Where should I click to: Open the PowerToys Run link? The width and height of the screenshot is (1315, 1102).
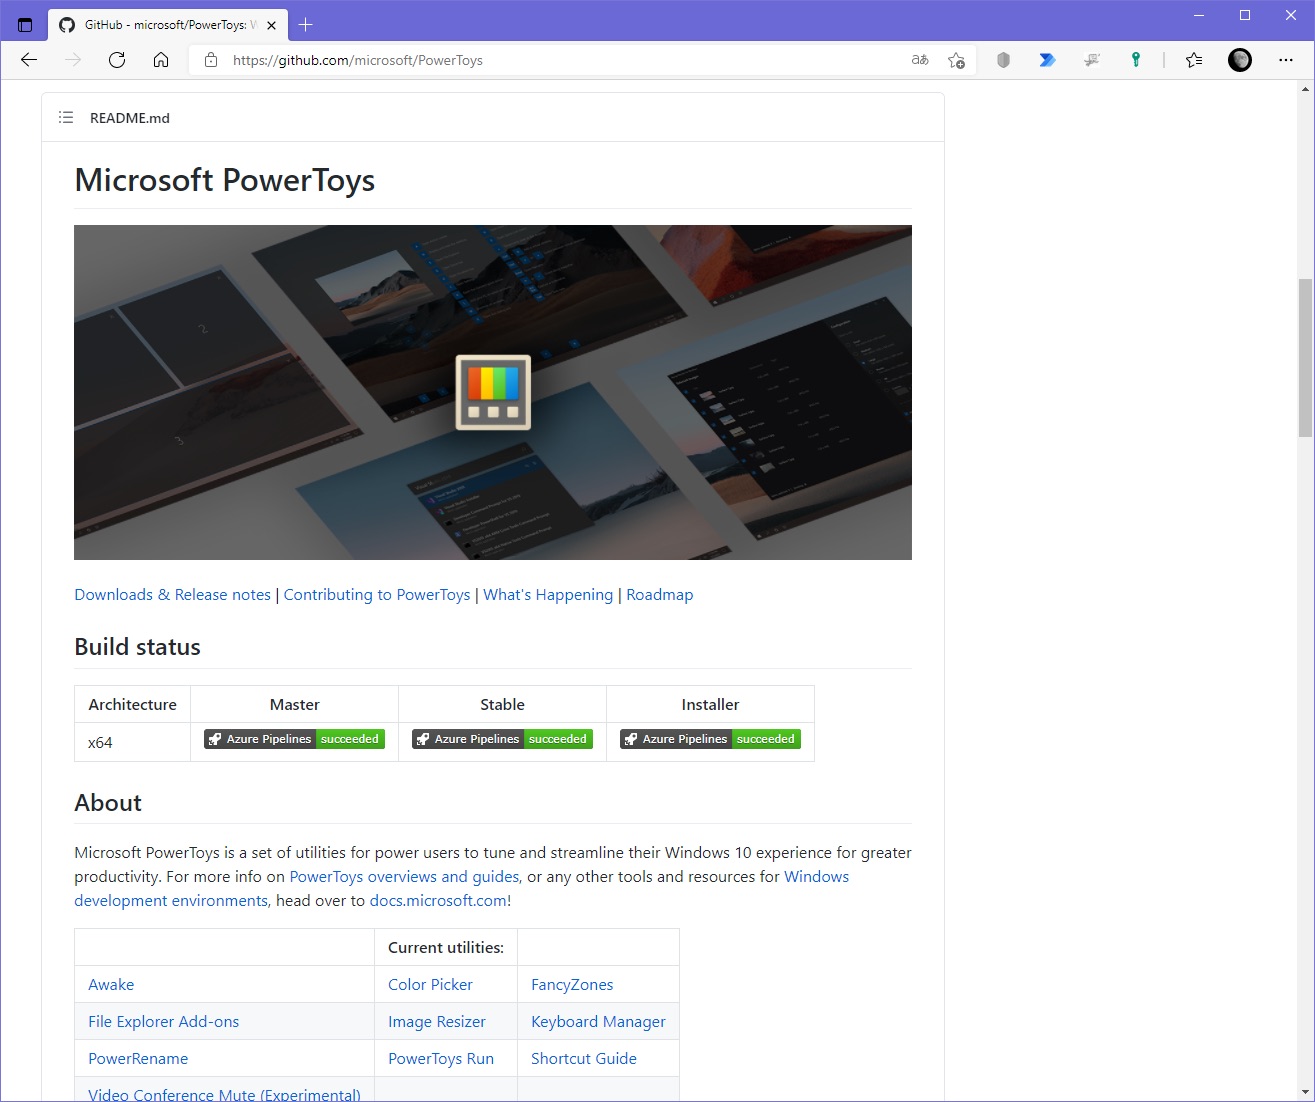[x=441, y=1058]
